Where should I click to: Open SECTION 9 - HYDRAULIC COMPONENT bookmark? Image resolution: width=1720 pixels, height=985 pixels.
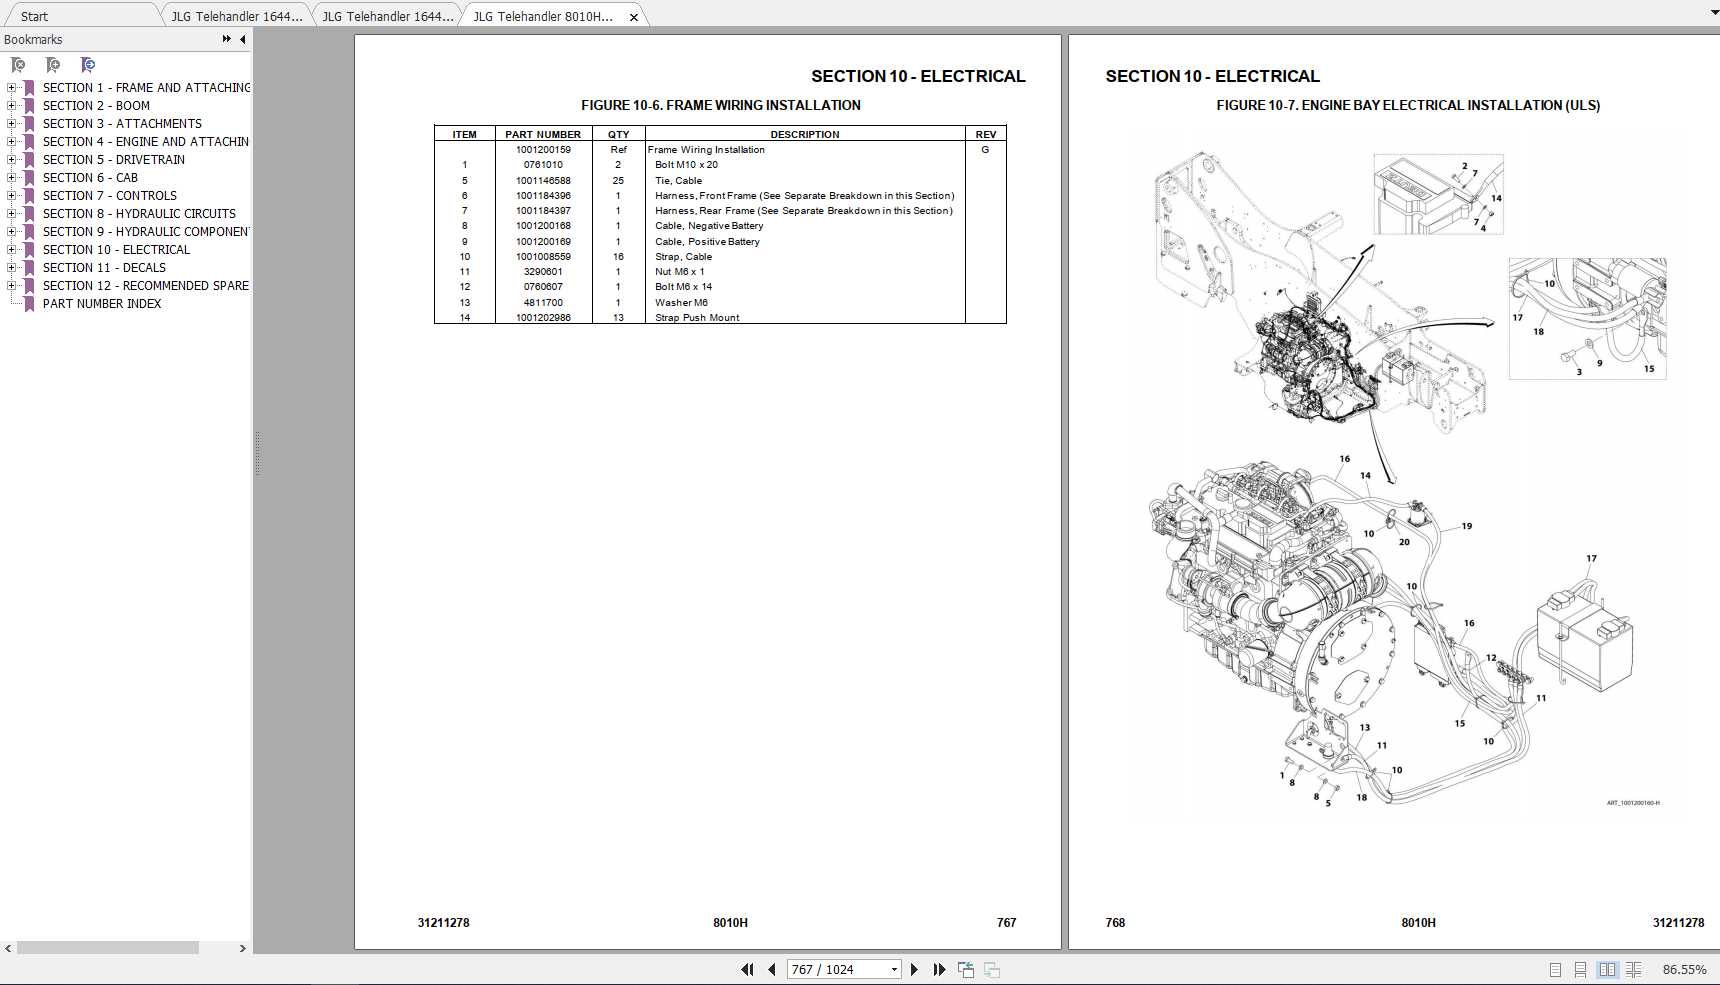(146, 232)
